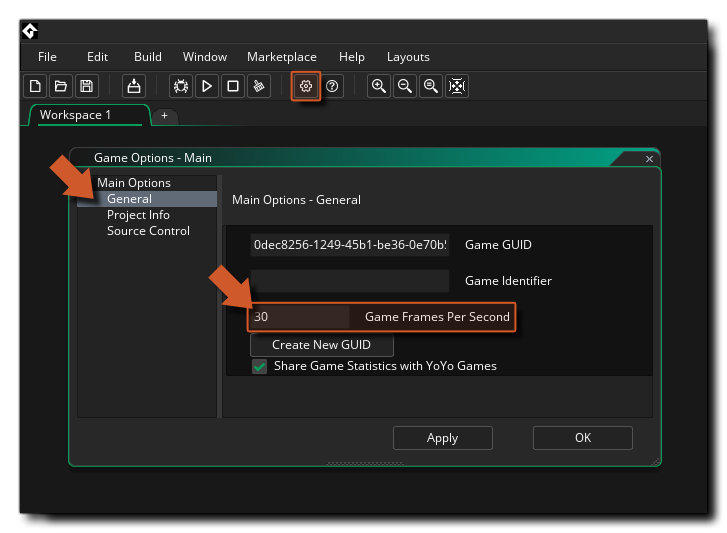Zoom out using the magnifier minus icon
Image resolution: width=727 pixels, height=533 pixels.
[x=405, y=86]
